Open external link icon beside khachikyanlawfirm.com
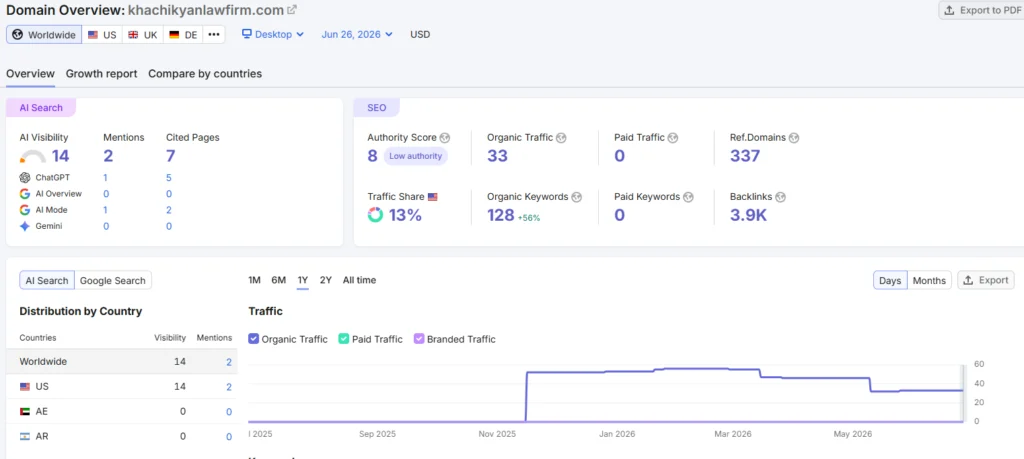The height and width of the screenshot is (459, 1024). click(x=292, y=10)
